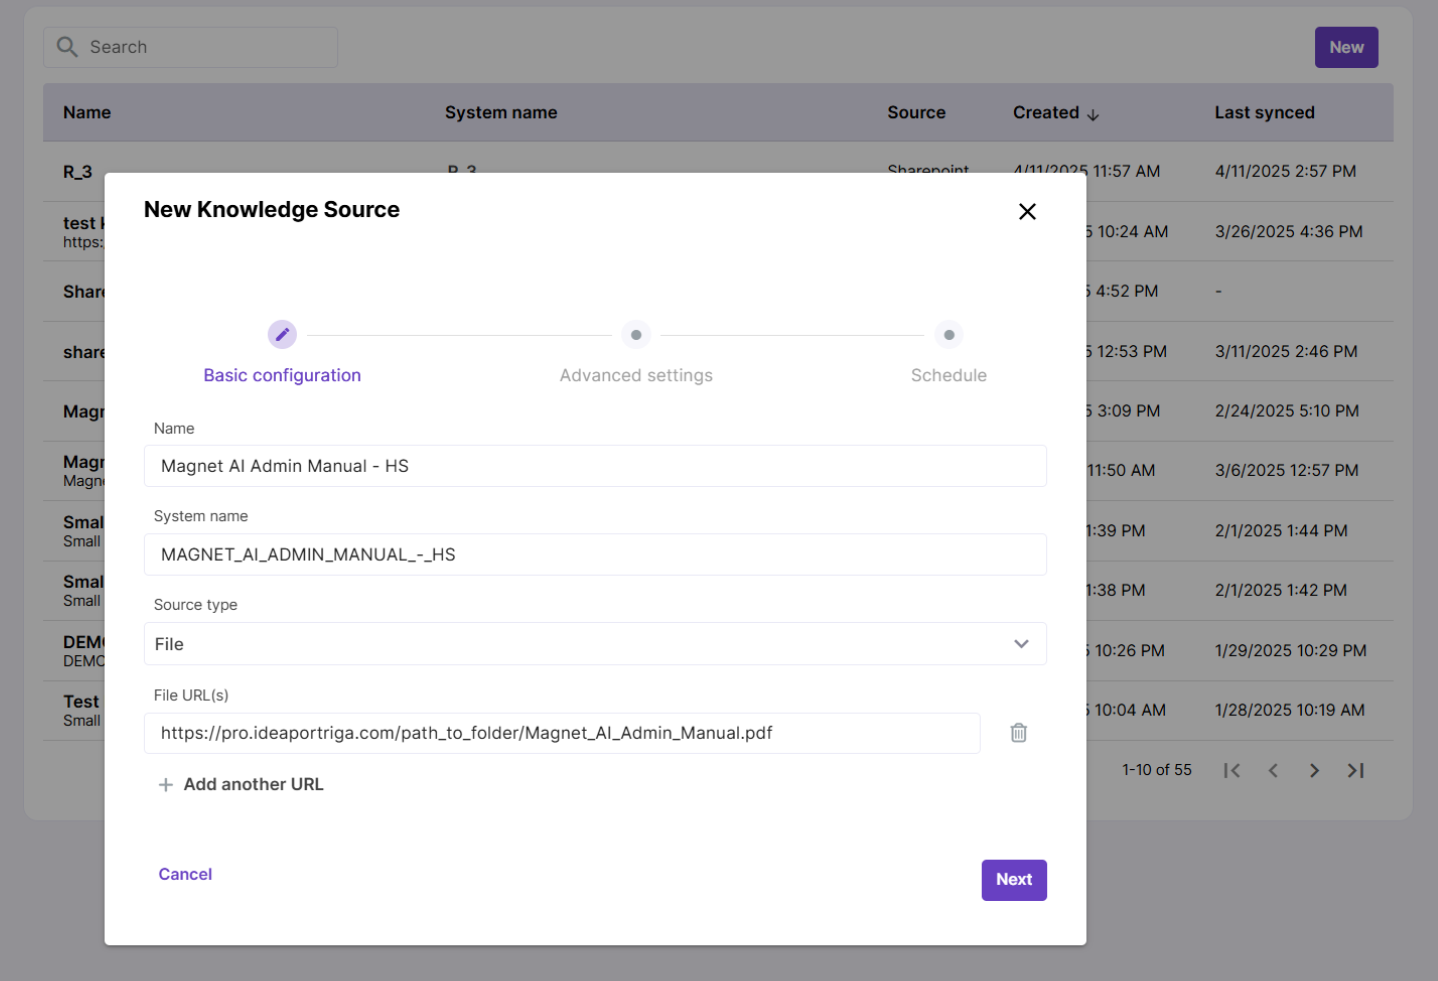Go to the Schedule step
1438x981 pixels.
[x=948, y=335]
